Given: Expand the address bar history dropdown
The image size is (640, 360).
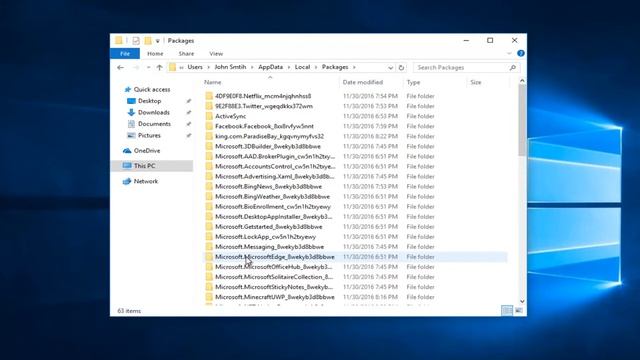Looking at the screenshot, I should click(390, 68).
